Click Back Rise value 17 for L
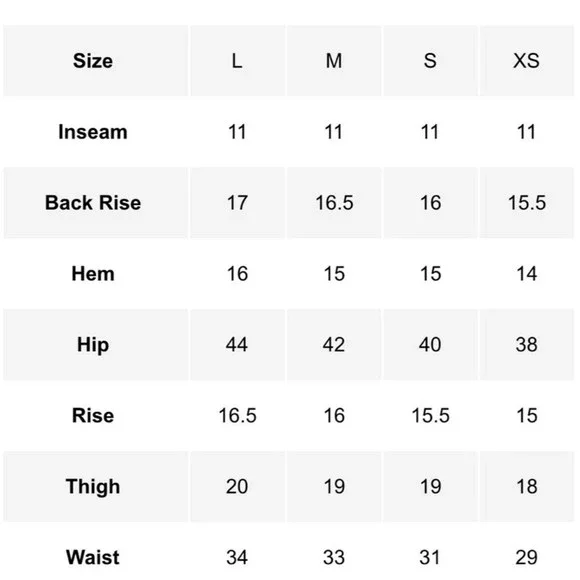The image size is (580, 580). (237, 203)
